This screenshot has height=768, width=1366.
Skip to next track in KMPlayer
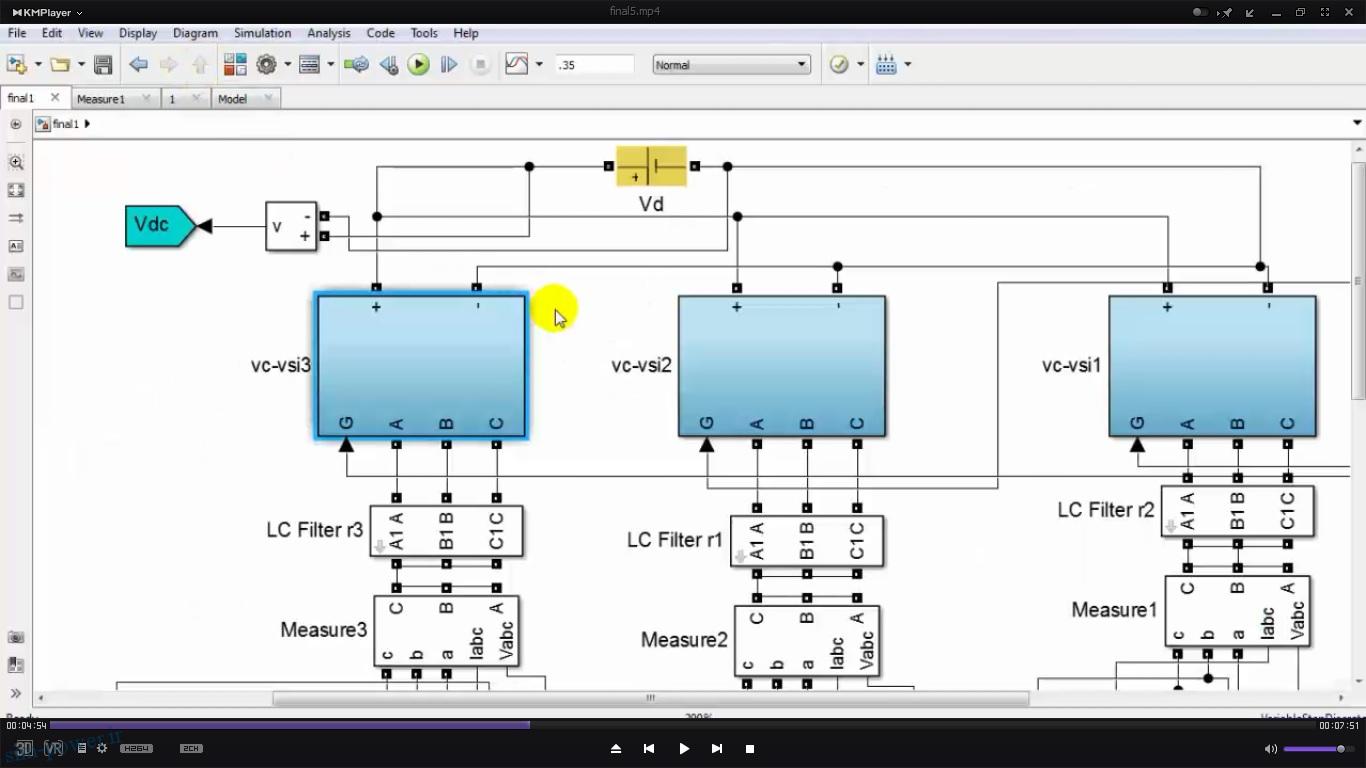716,748
